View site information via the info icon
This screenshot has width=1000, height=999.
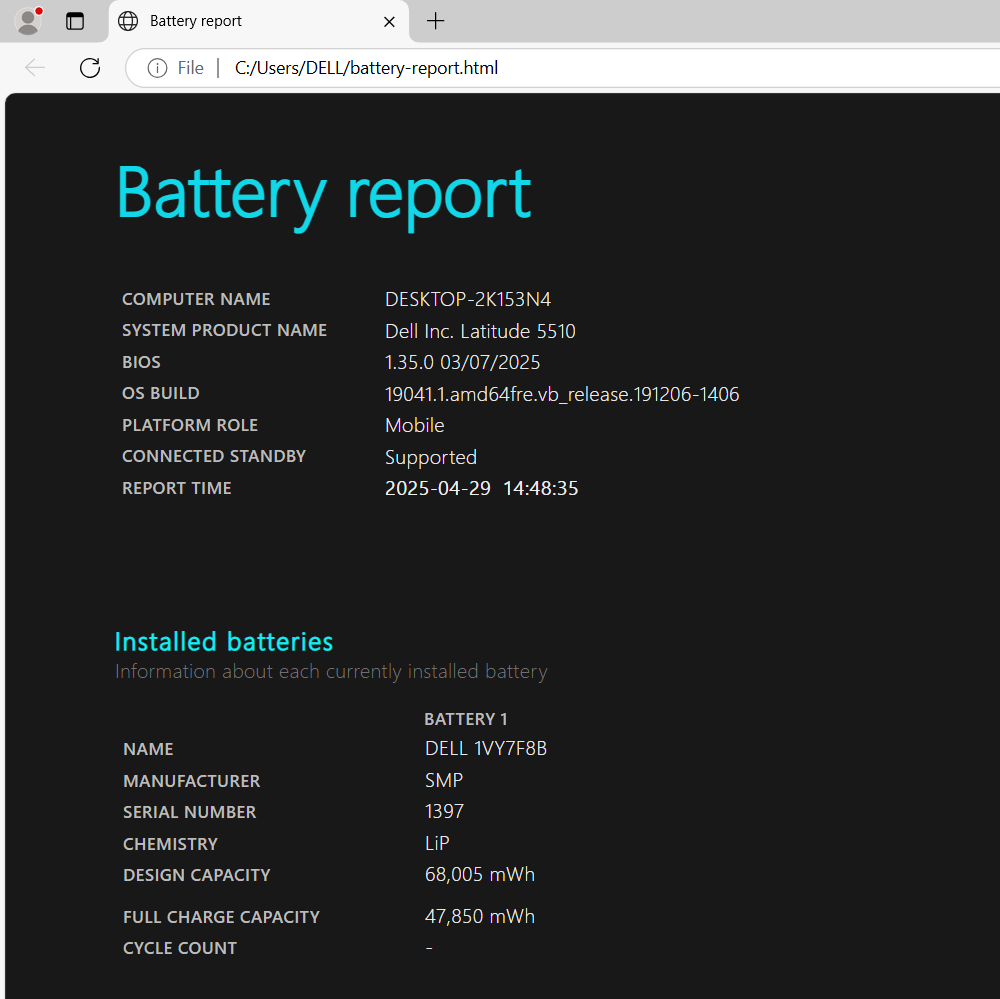[157, 68]
